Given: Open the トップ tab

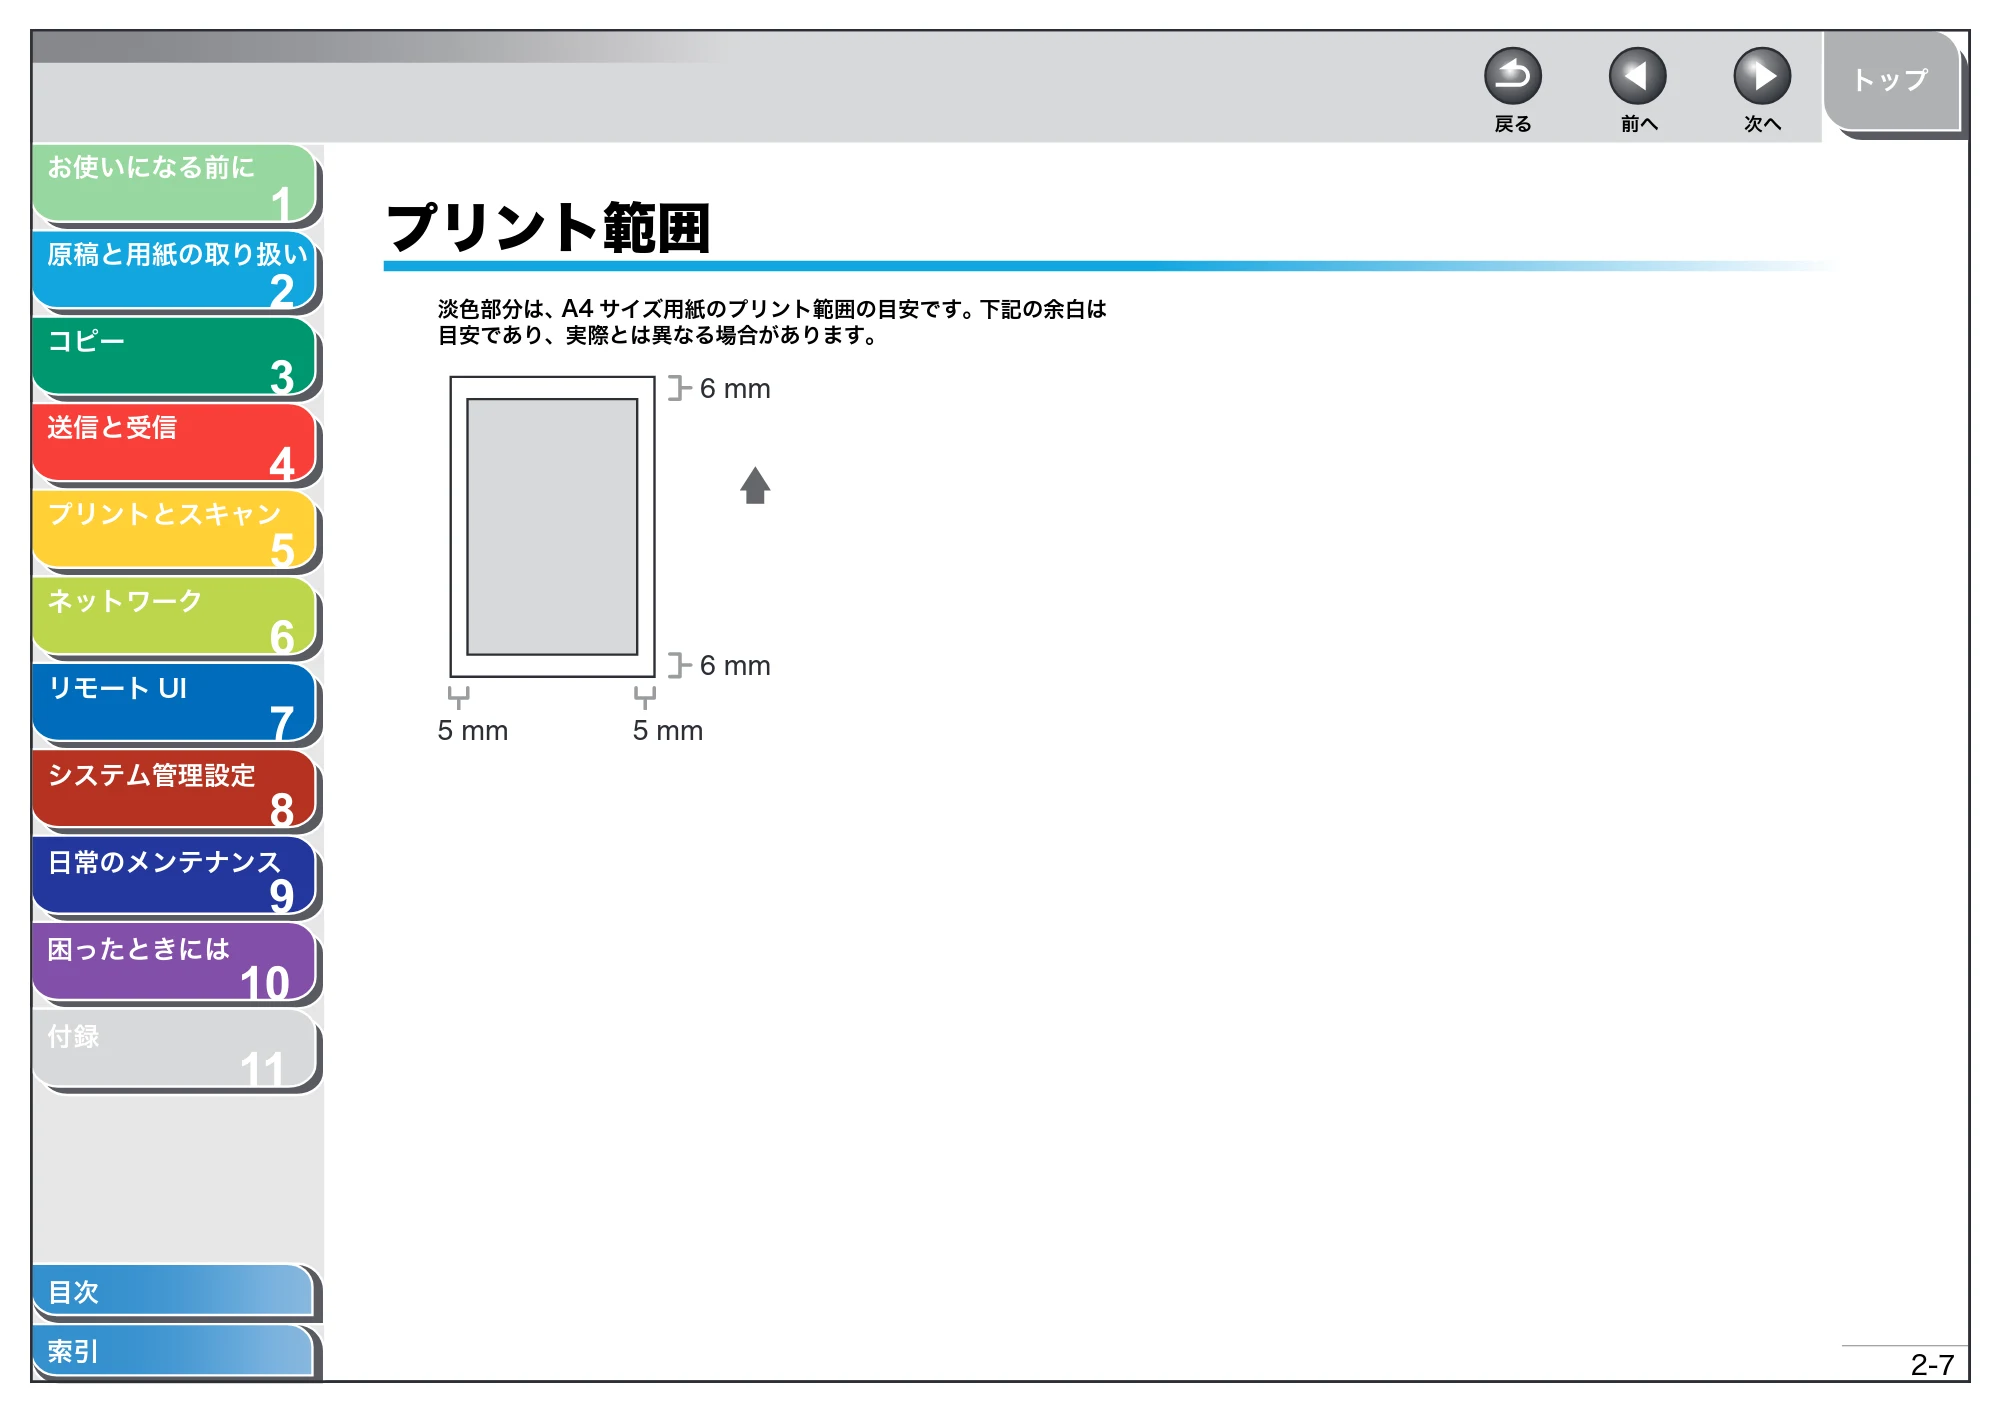Looking at the screenshot, I should 1890,80.
